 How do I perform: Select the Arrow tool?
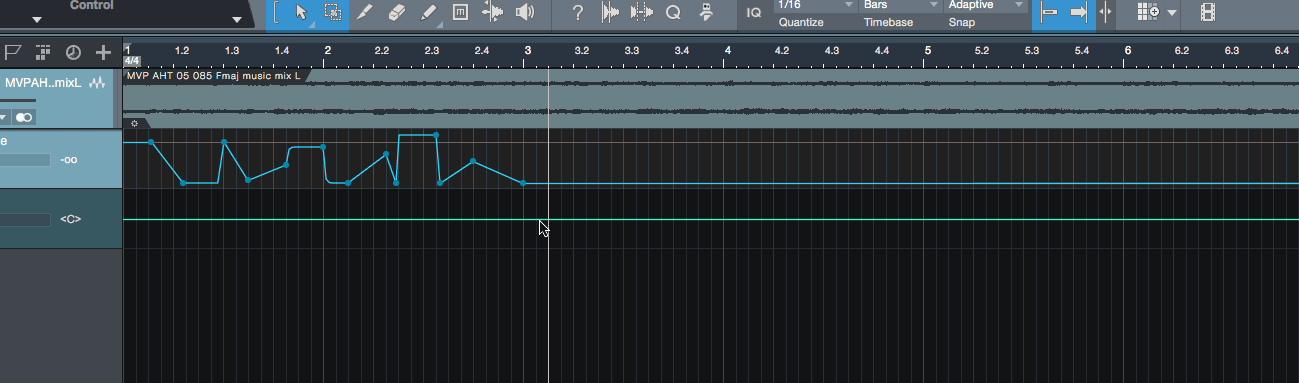click(302, 13)
